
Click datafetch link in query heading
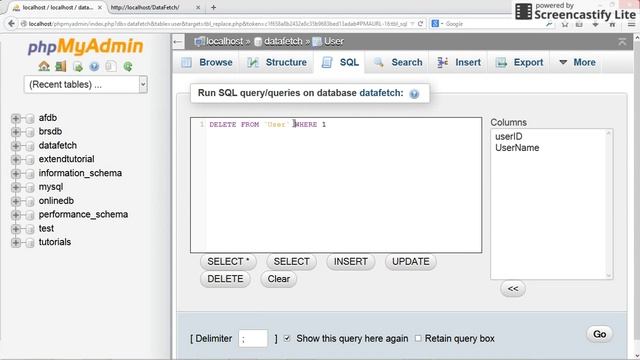[x=381, y=93]
